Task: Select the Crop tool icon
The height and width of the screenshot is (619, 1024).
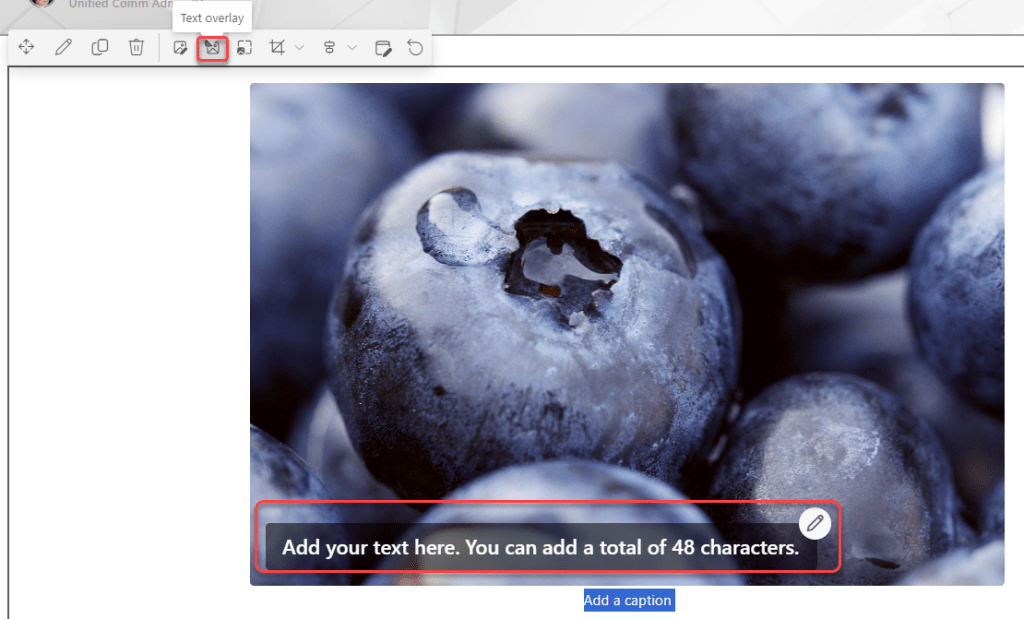Action: 278,47
